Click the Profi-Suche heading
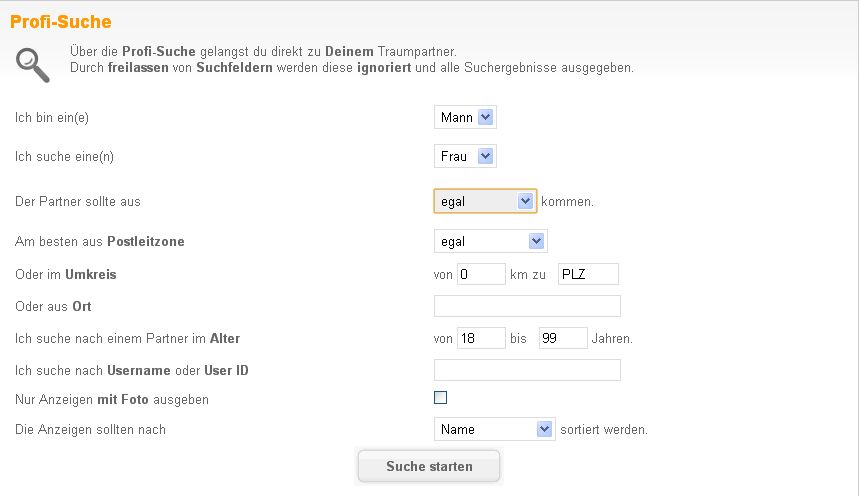This screenshot has height=496, width=859. click(61, 21)
